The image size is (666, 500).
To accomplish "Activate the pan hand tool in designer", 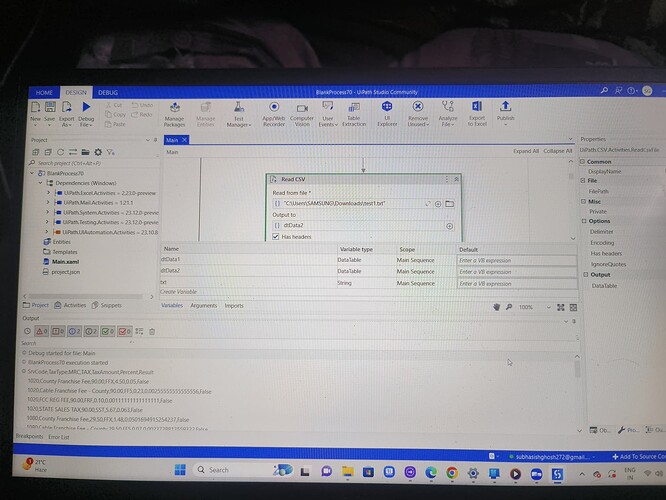I will (x=496, y=307).
